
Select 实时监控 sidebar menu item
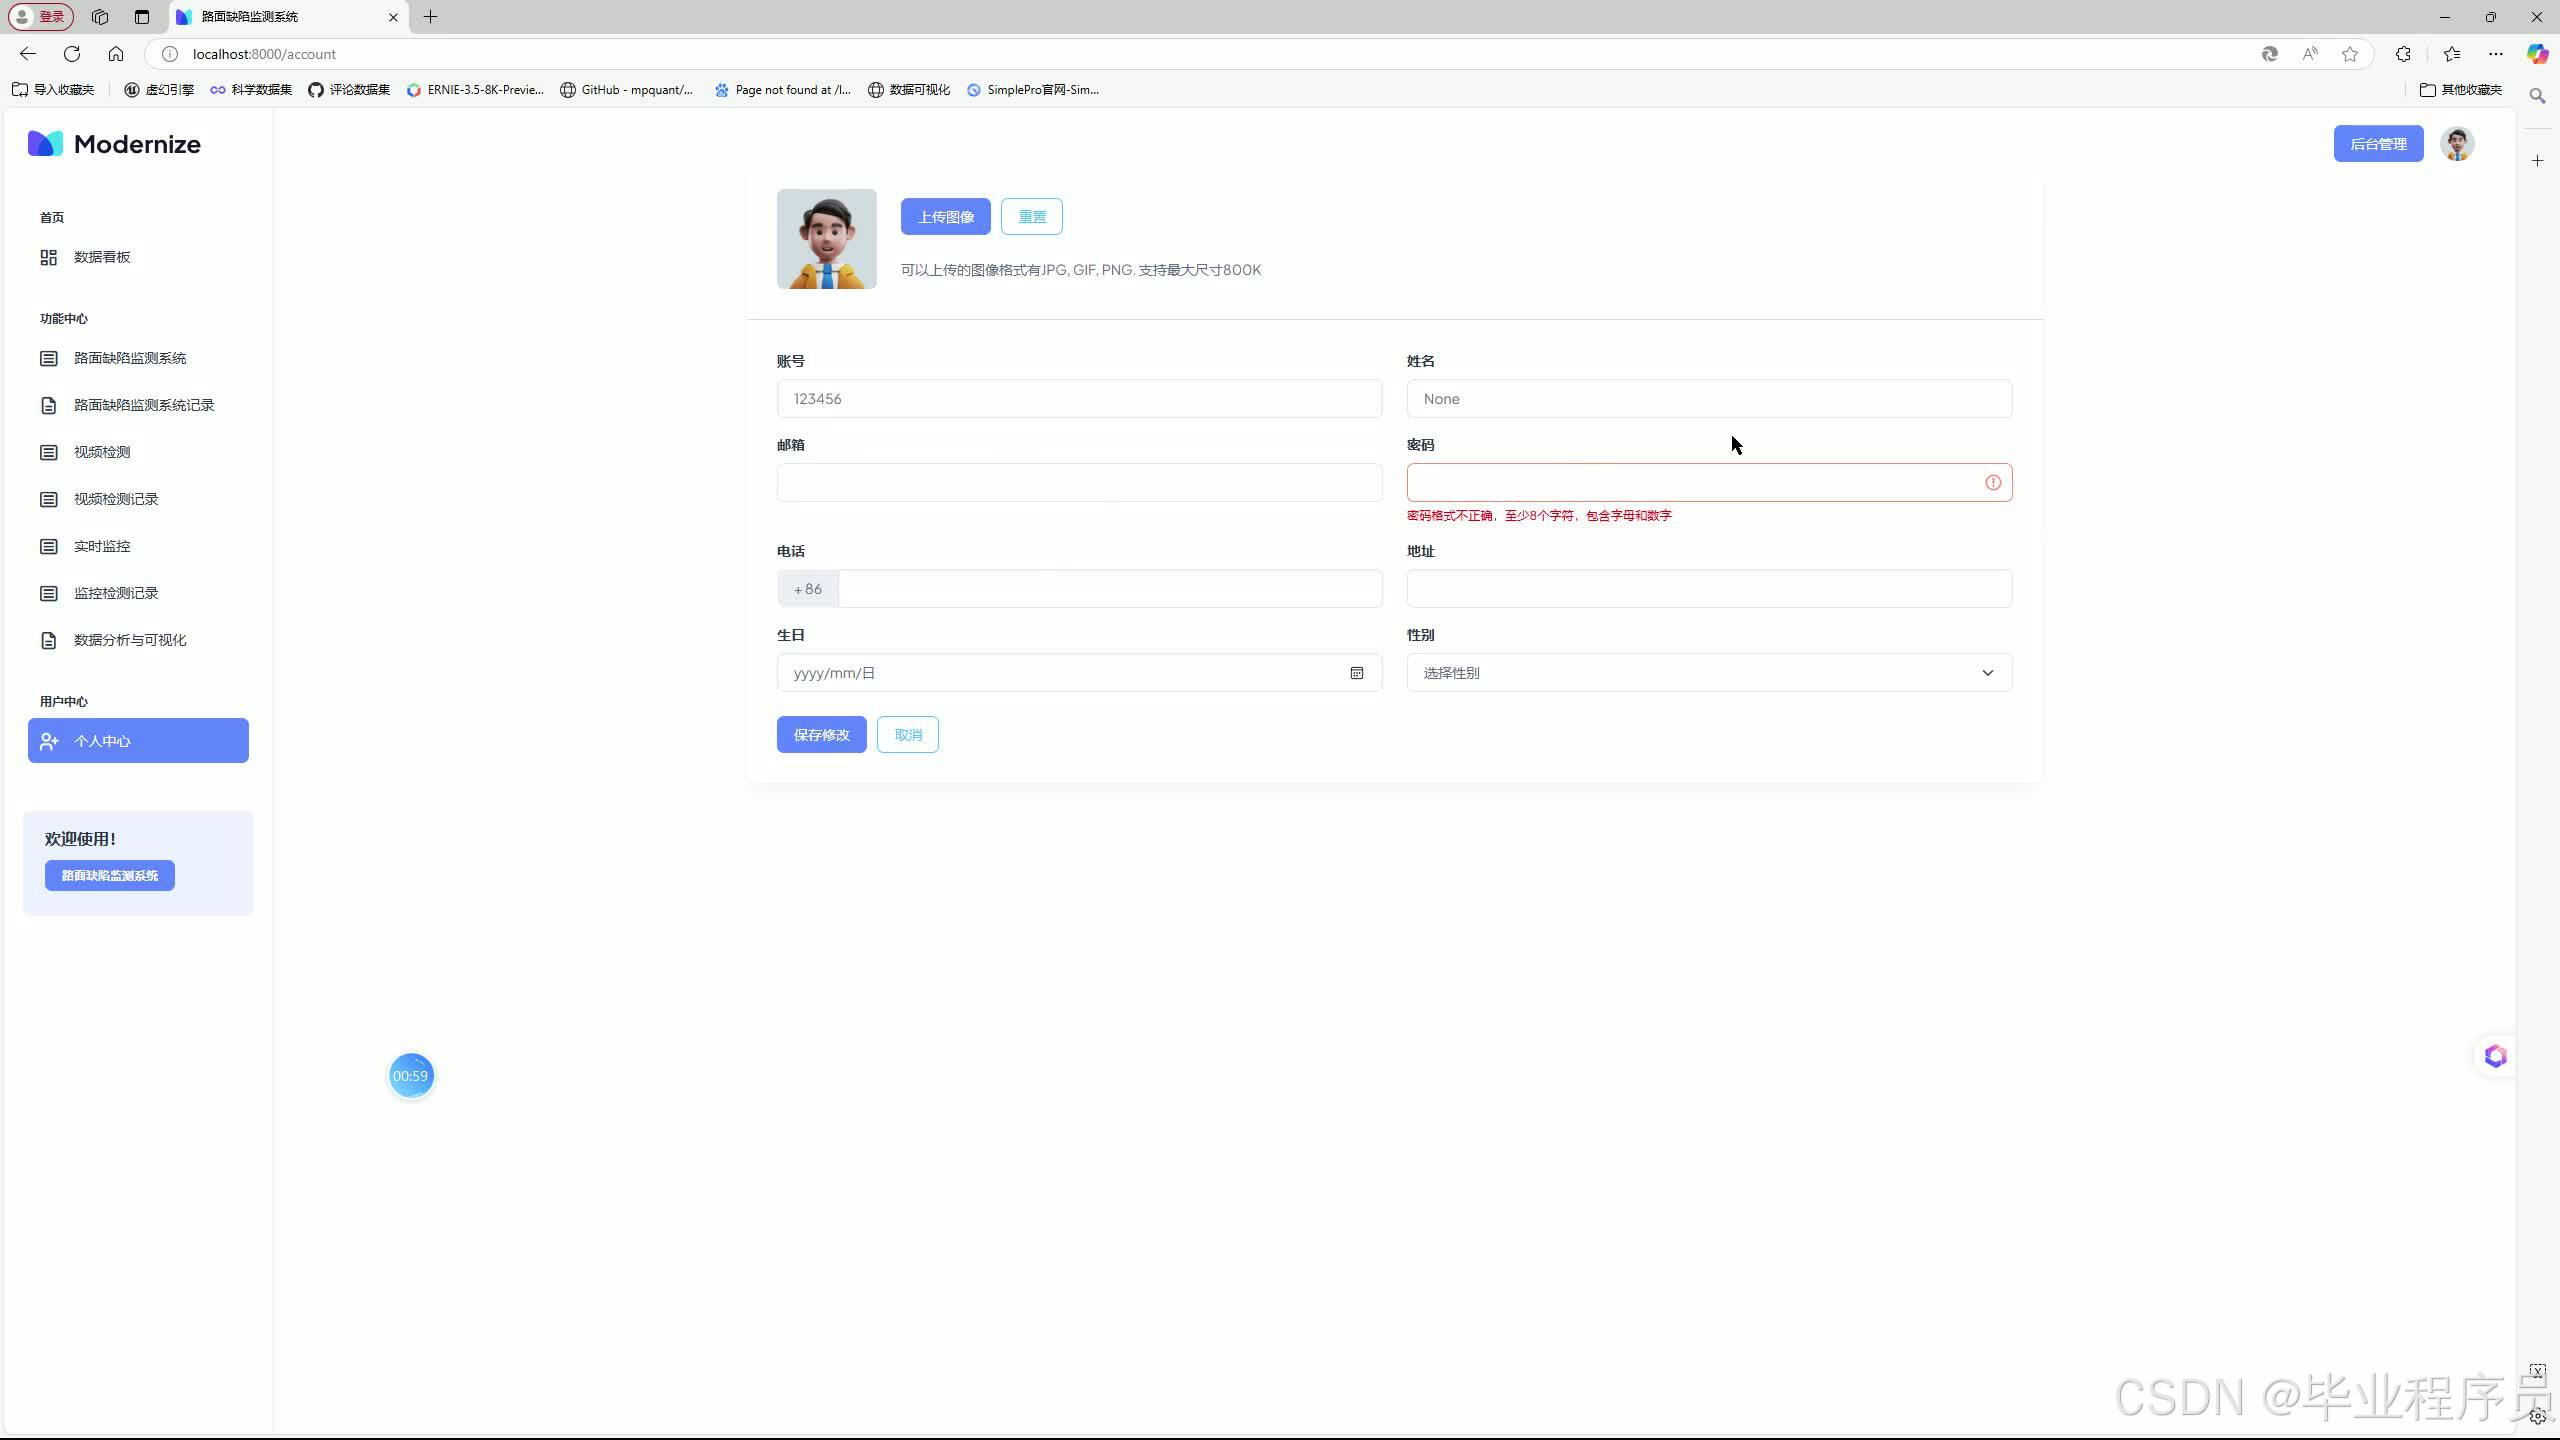point(102,546)
